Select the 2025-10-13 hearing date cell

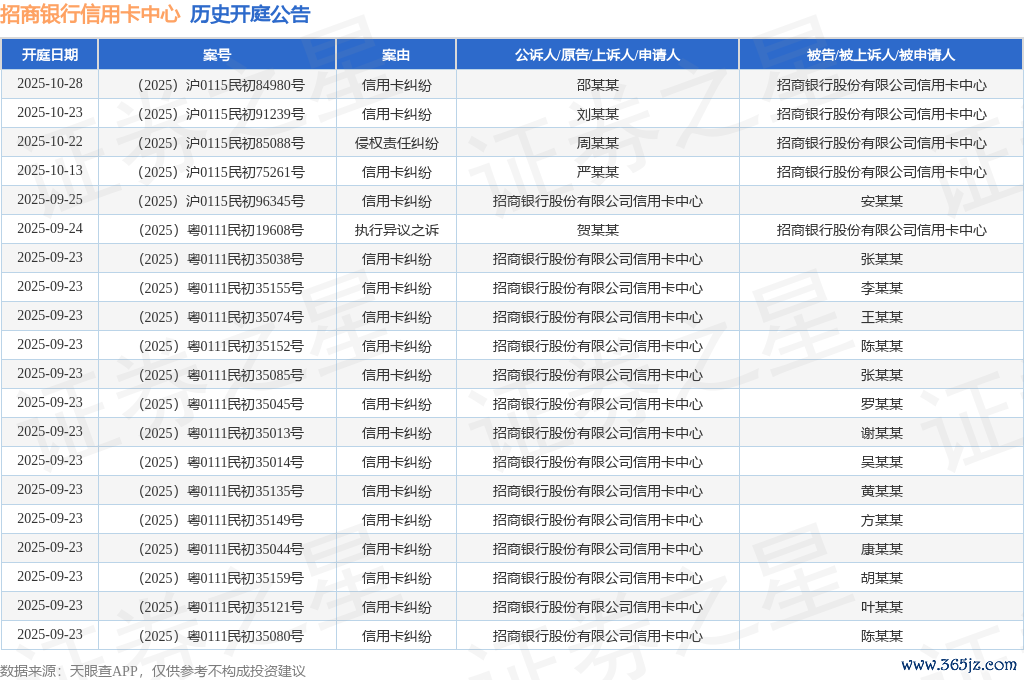pyautogui.click(x=50, y=171)
